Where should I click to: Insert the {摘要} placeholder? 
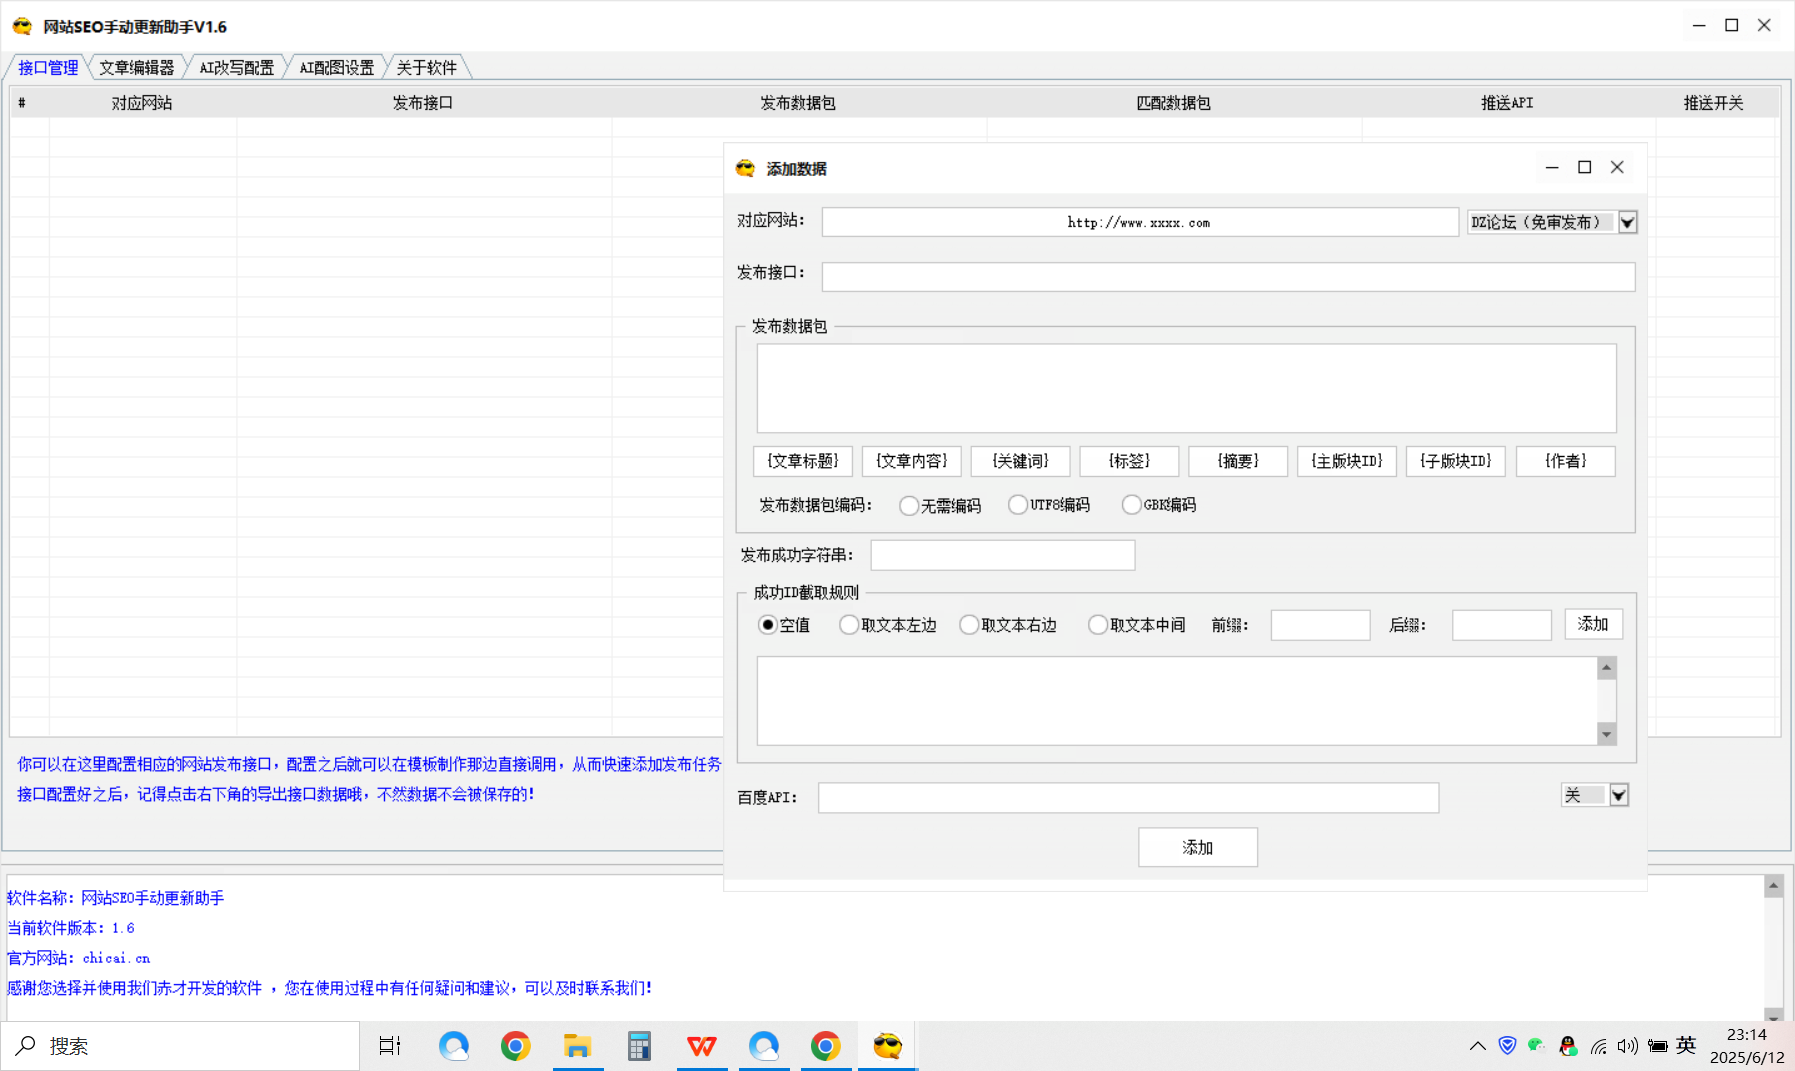point(1238,461)
